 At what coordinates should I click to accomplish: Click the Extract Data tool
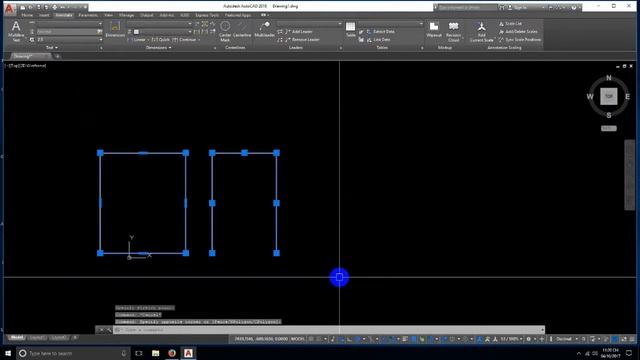(380, 31)
